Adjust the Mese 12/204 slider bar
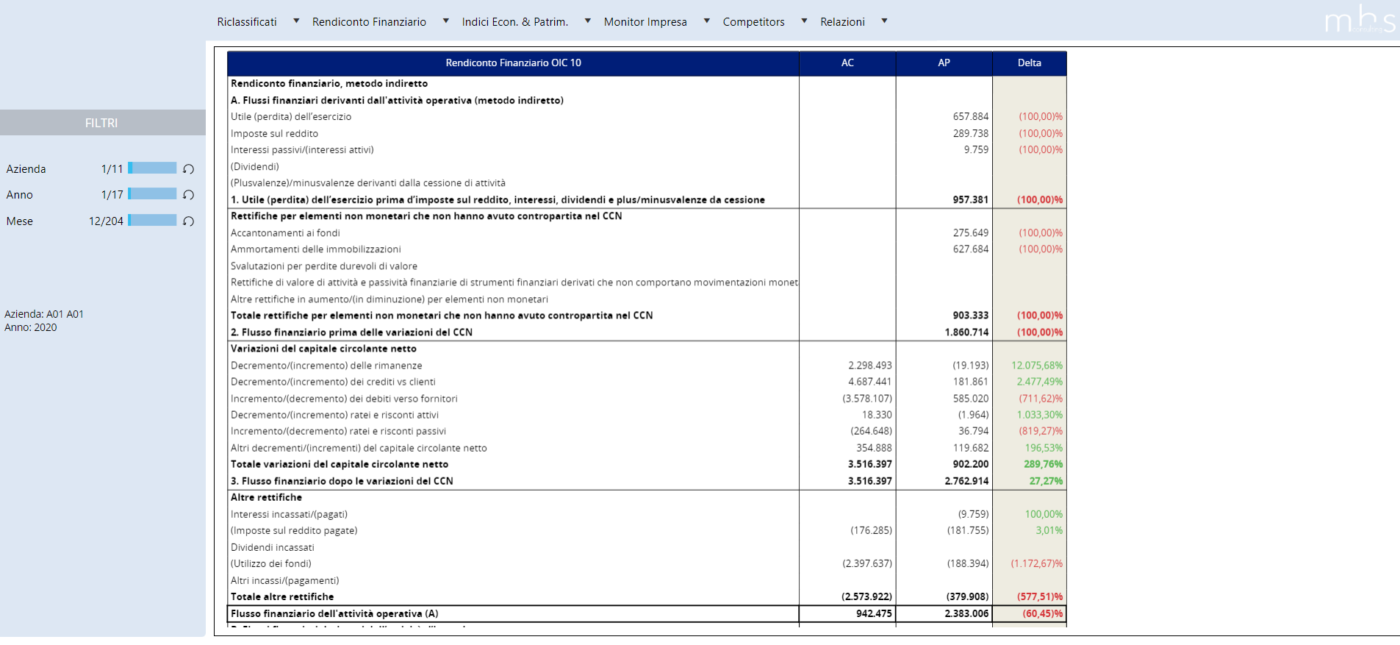Viewport: 1400px width, 645px height. point(152,221)
